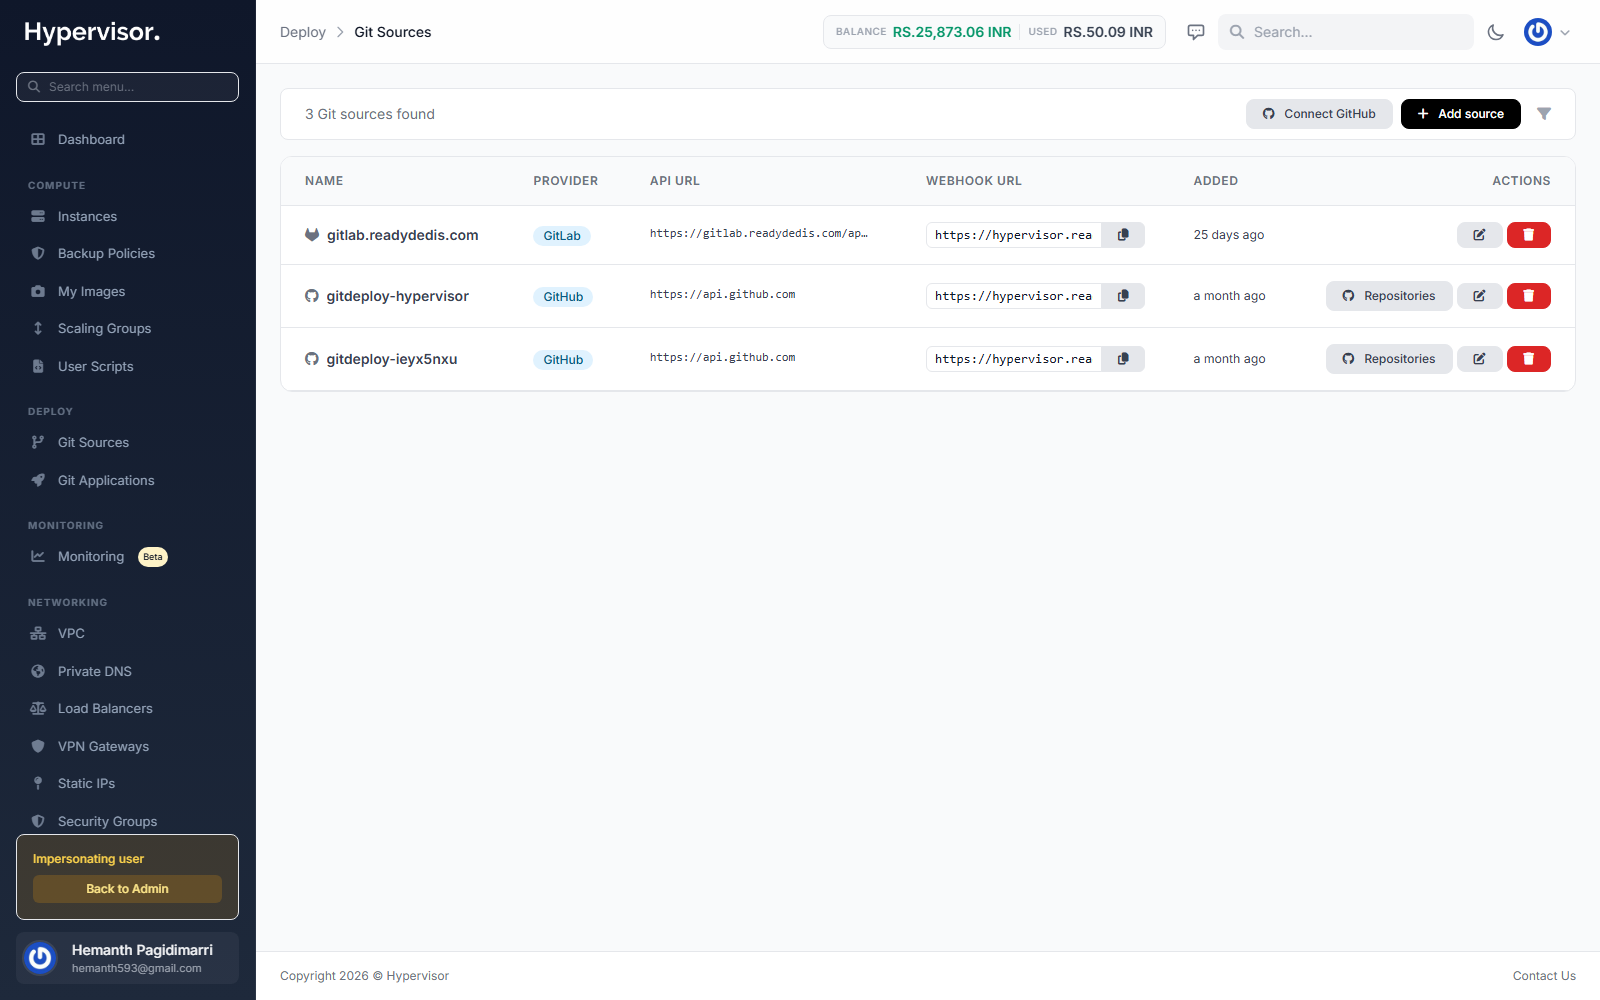Click the gitlab API URL text

(758, 234)
